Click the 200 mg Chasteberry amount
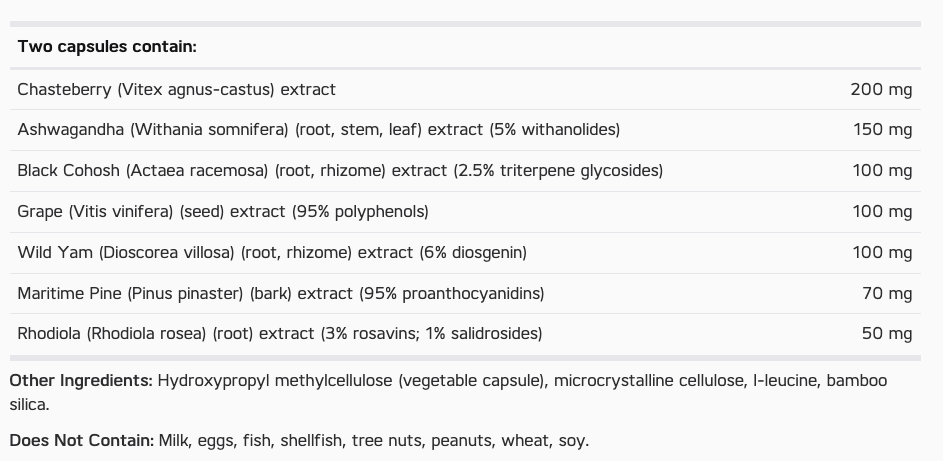 (x=881, y=90)
